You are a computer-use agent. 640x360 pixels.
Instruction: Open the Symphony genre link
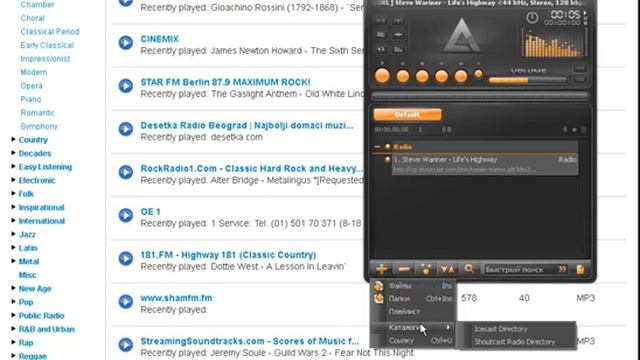[39, 126]
